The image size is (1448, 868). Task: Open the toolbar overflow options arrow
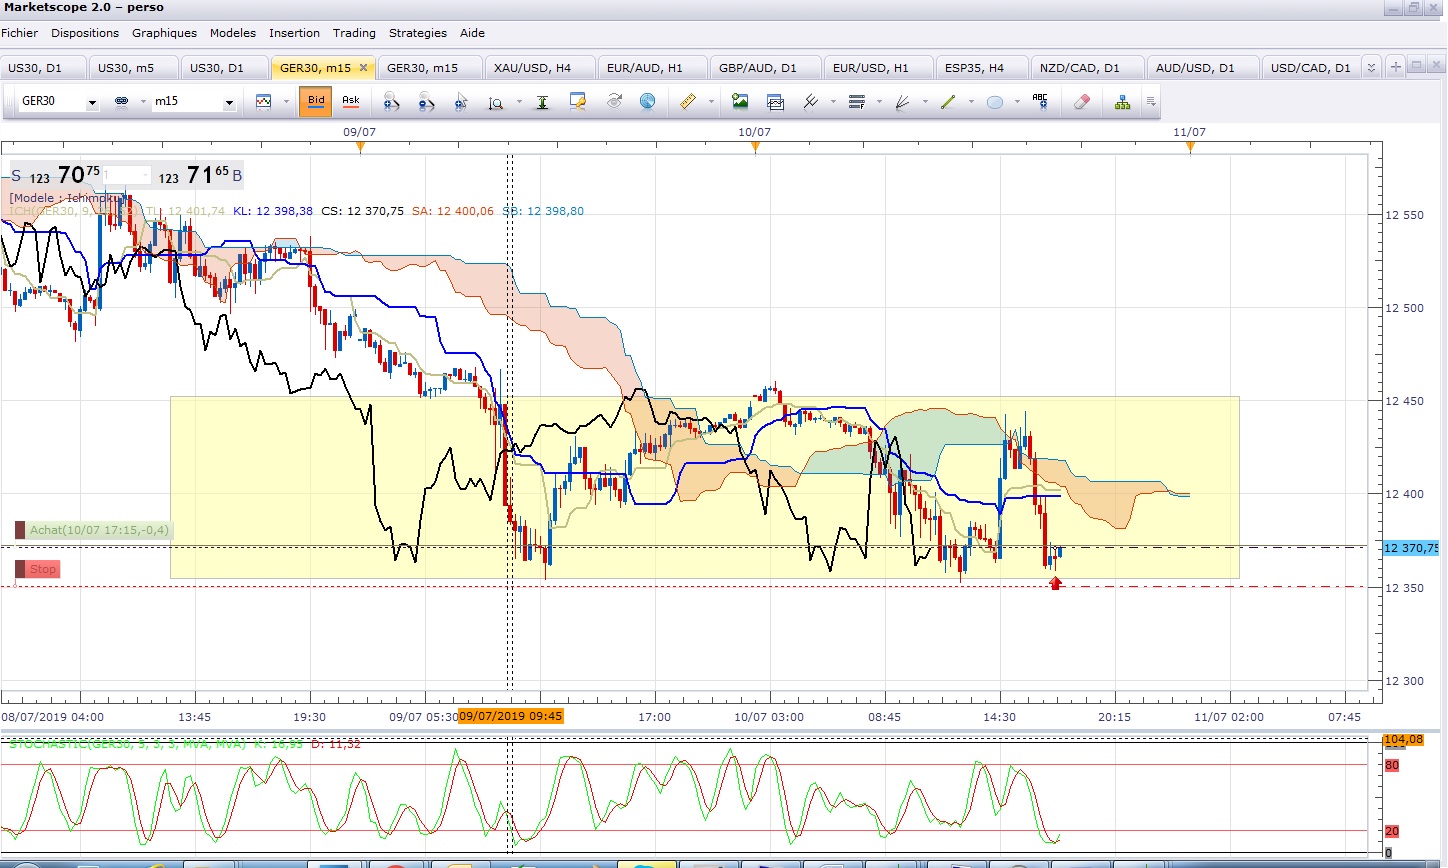(x=1151, y=101)
